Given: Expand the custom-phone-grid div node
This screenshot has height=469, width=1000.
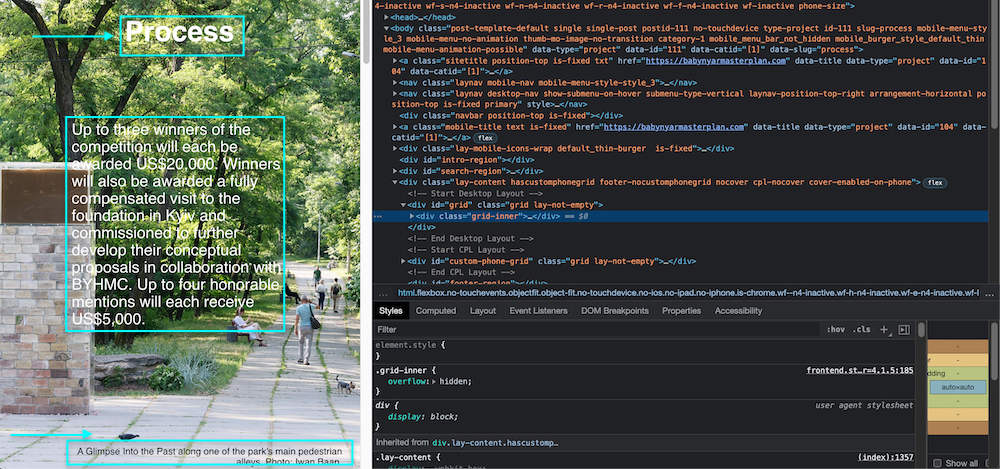Looking at the screenshot, I should 403,261.
